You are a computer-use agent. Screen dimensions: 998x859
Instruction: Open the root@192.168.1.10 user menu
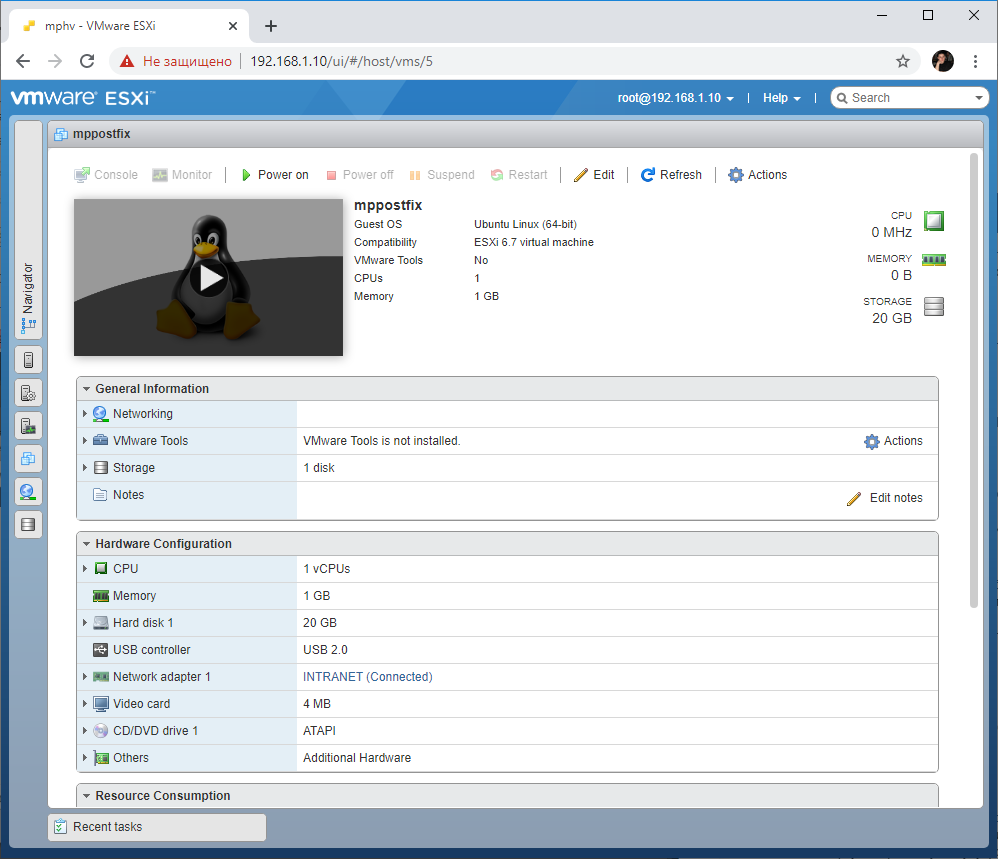(x=675, y=98)
